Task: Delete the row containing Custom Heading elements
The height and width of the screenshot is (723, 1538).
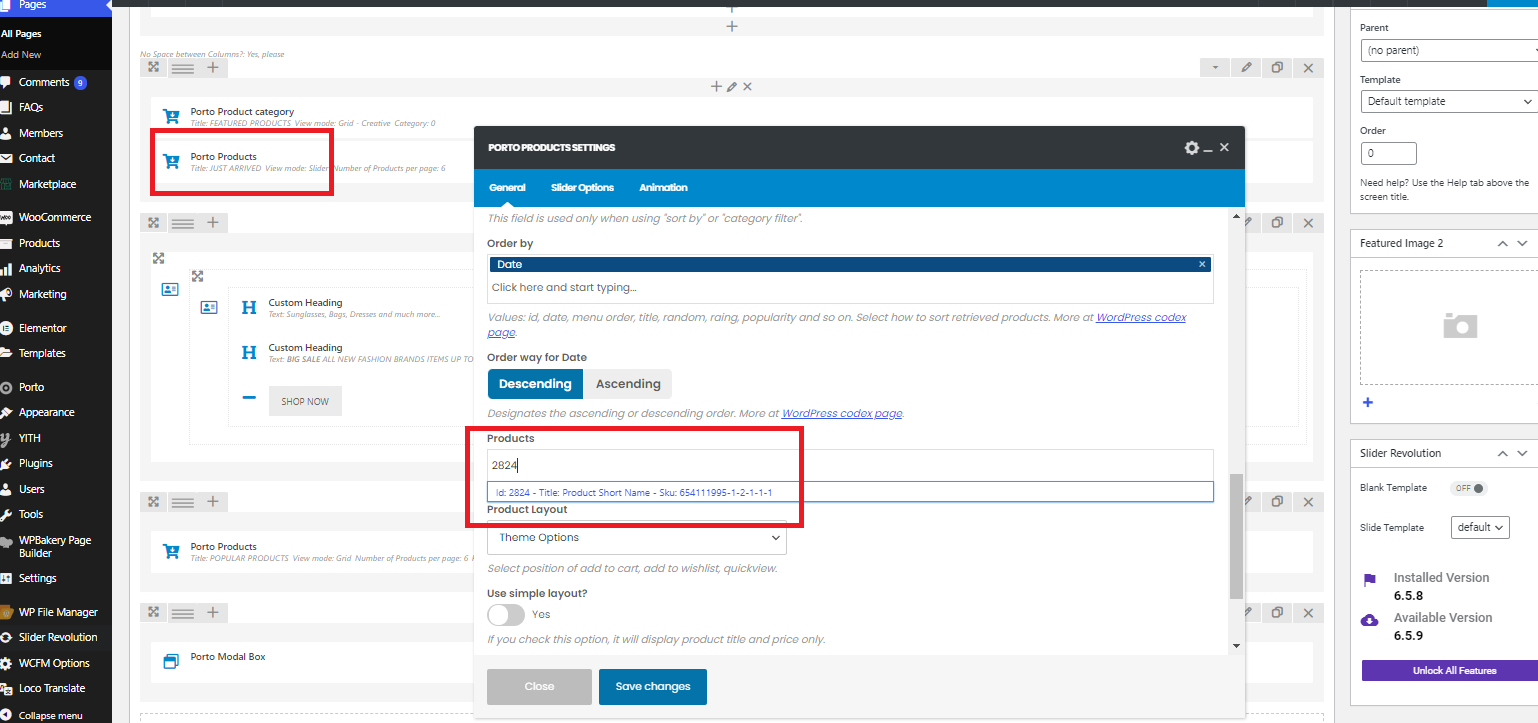Action: [1308, 222]
